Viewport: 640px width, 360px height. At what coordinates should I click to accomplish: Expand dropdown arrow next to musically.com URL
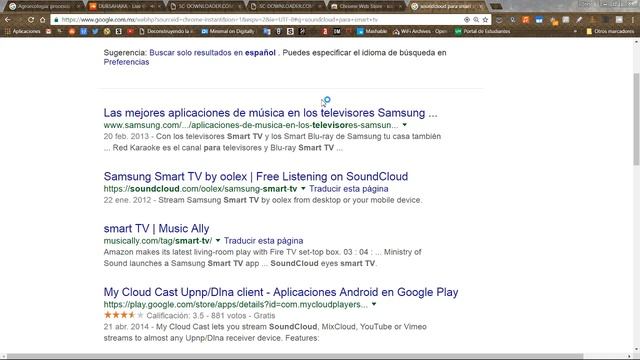(x=218, y=240)
